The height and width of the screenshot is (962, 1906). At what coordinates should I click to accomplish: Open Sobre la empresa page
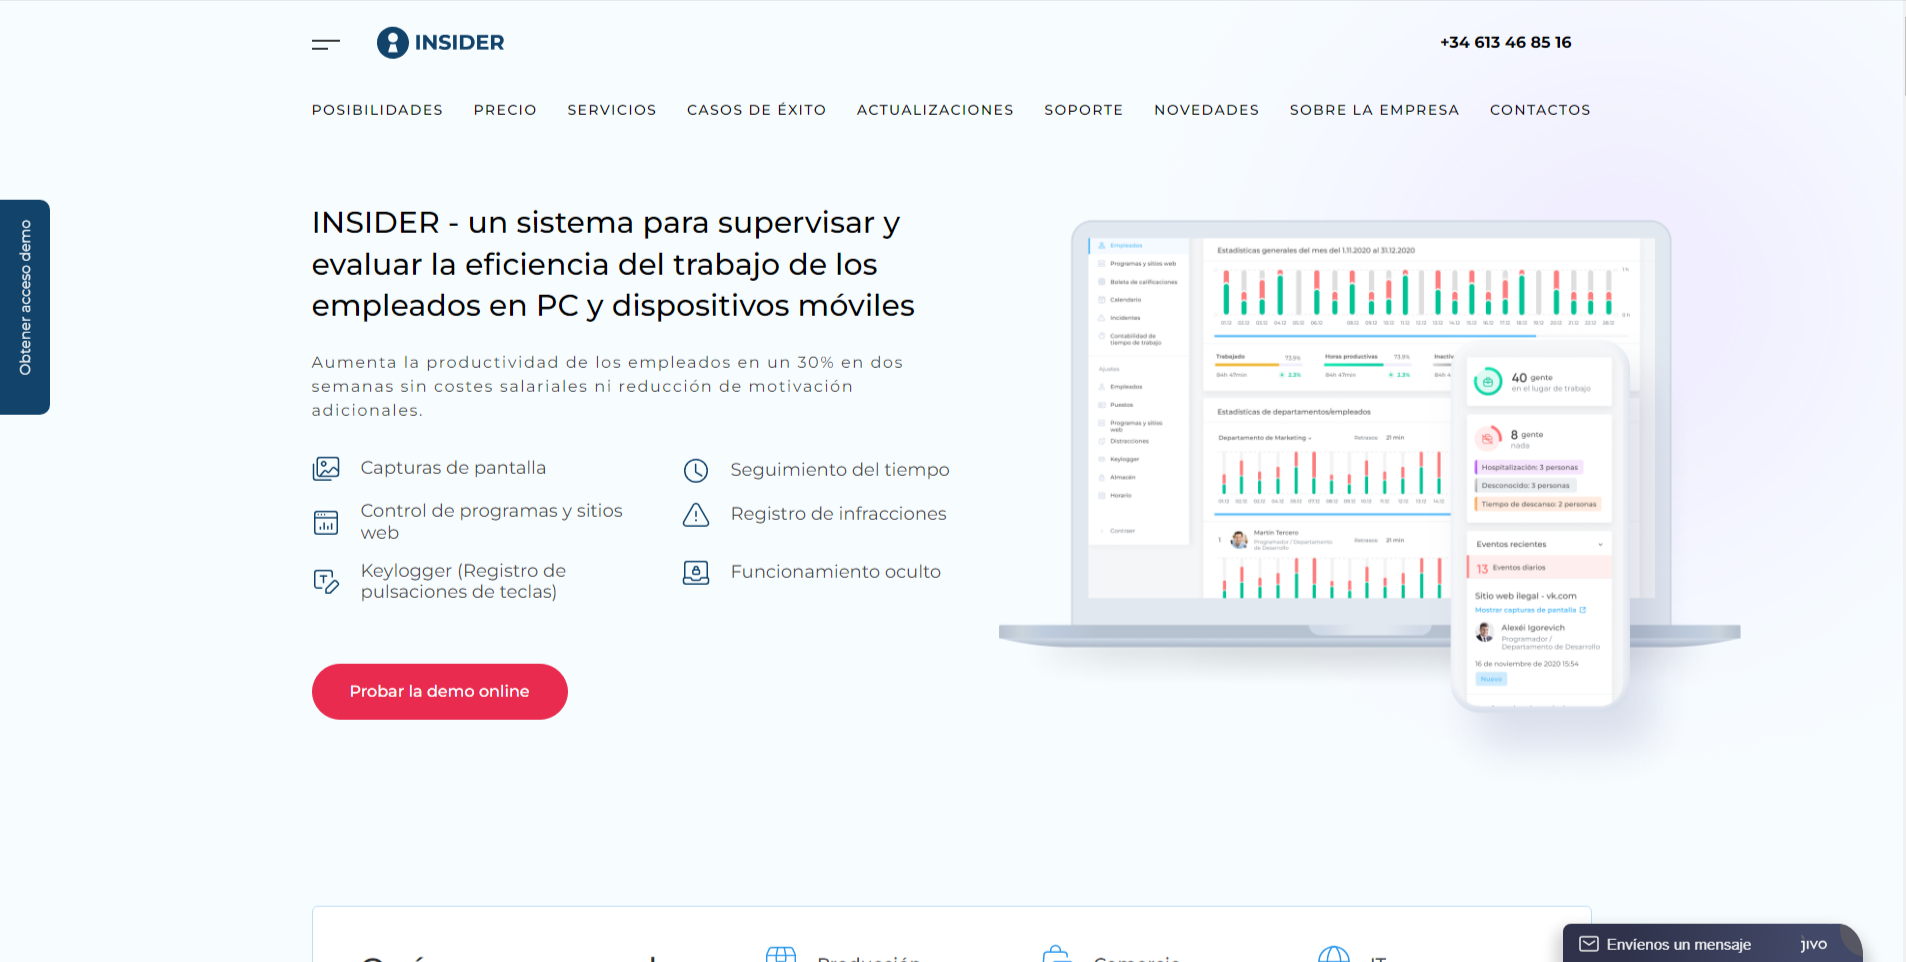pyautogui.click(x=1374, y=110)
